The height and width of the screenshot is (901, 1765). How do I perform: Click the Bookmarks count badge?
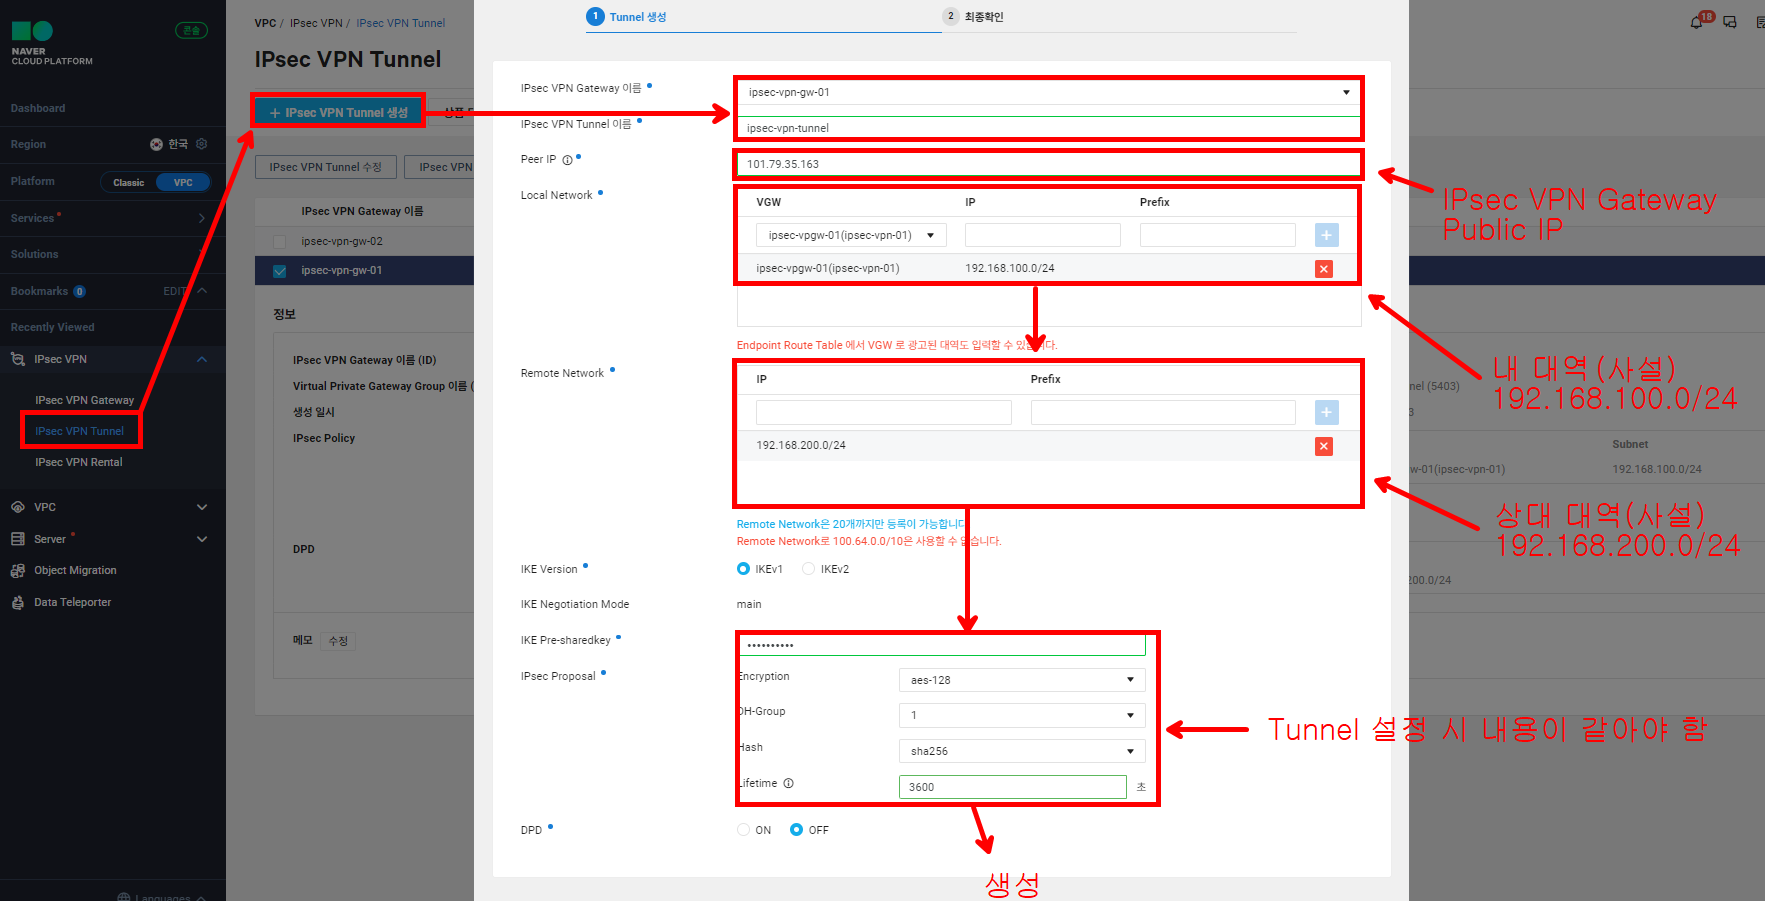(x=80, y=291)
